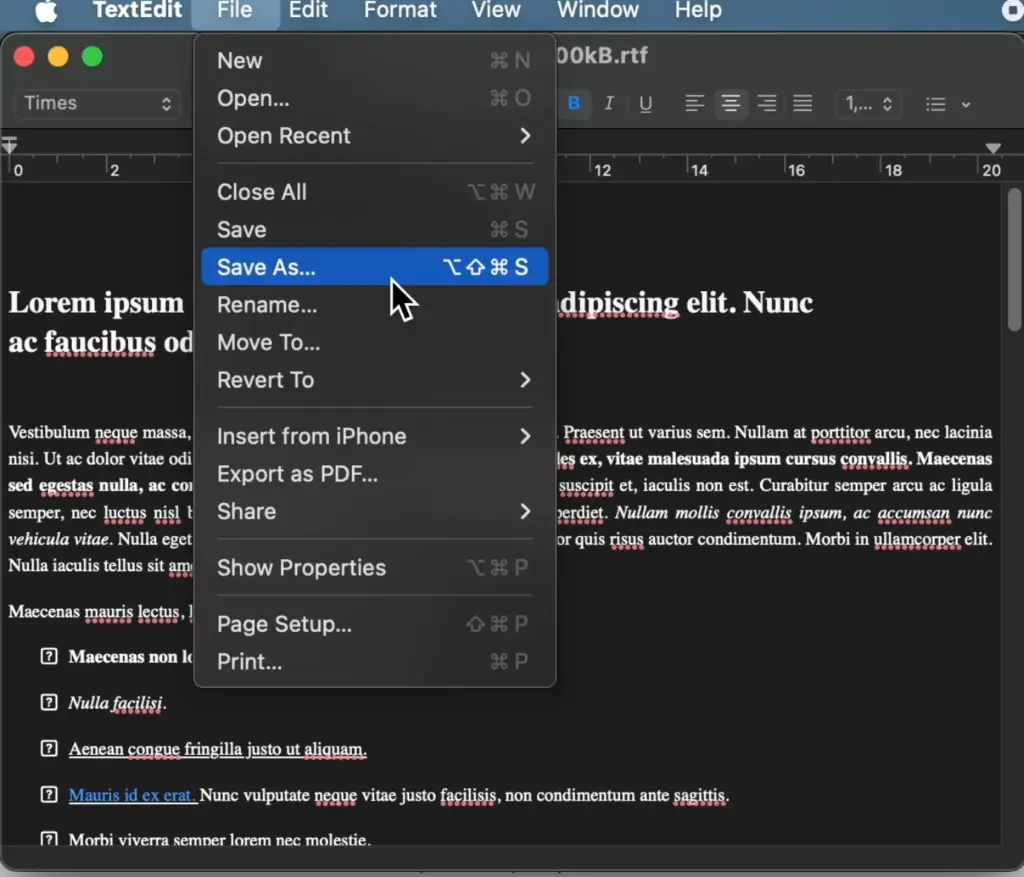Image resolution: width=1024 pixels, height=877 pixels.
Task: Click the left indent marker on ruler
Action: pos(9,146)
